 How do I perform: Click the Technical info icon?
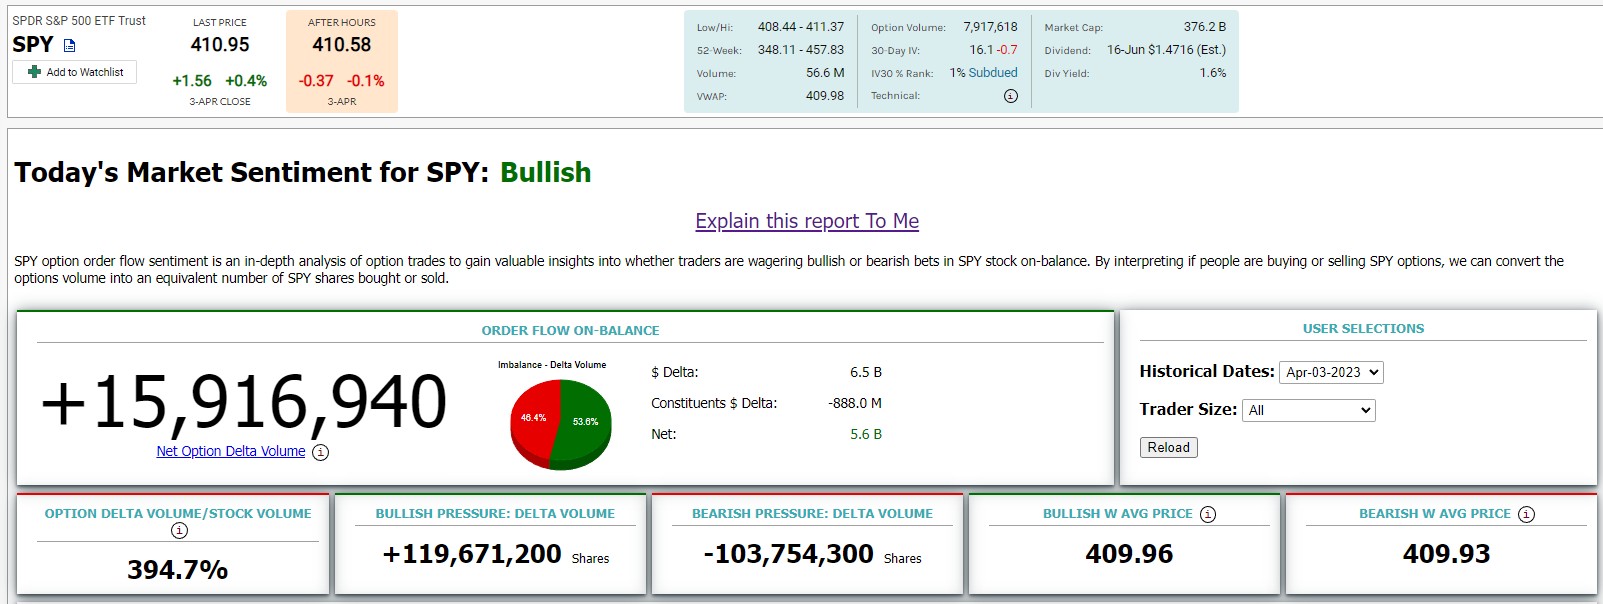point(1011,96)
